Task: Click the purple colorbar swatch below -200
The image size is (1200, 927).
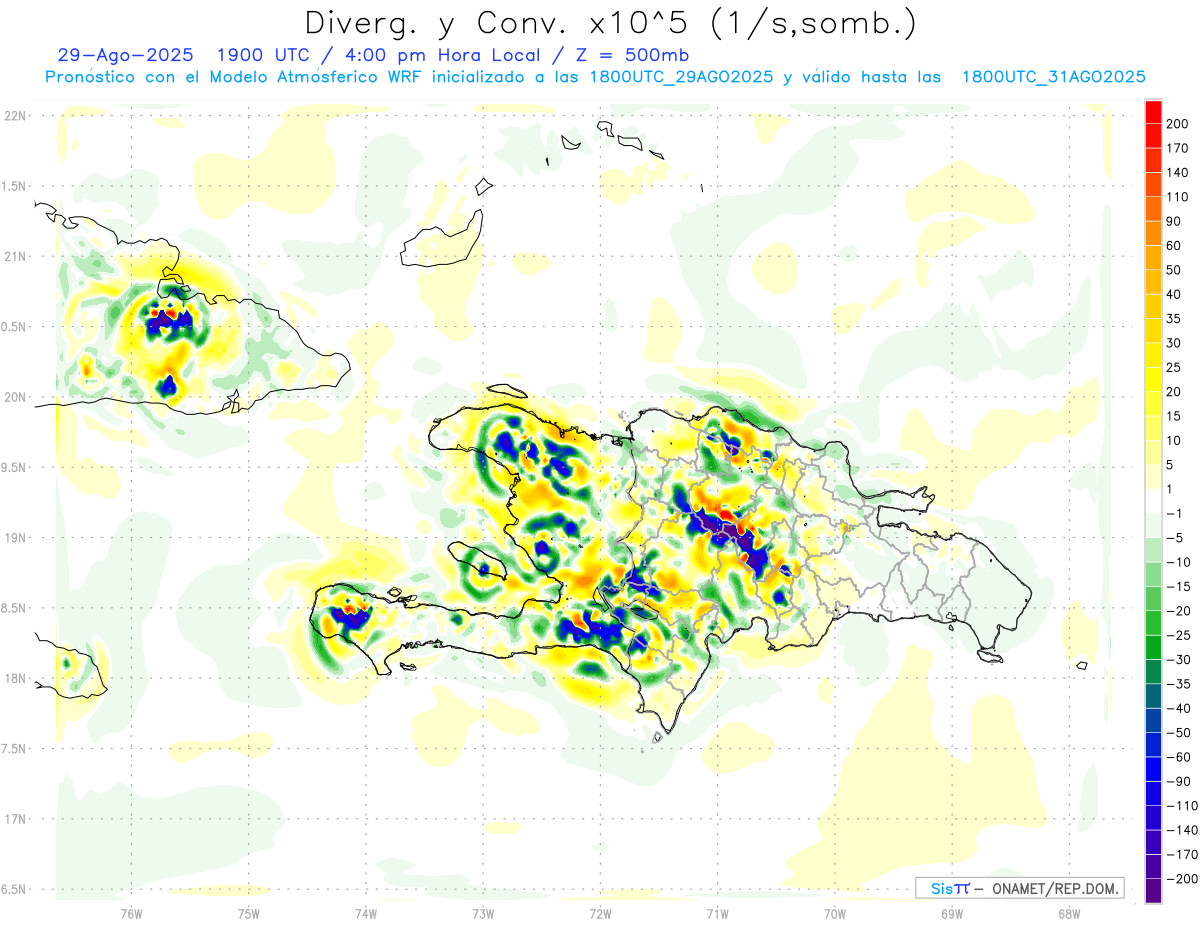Action: click(x=1153, y=891)
